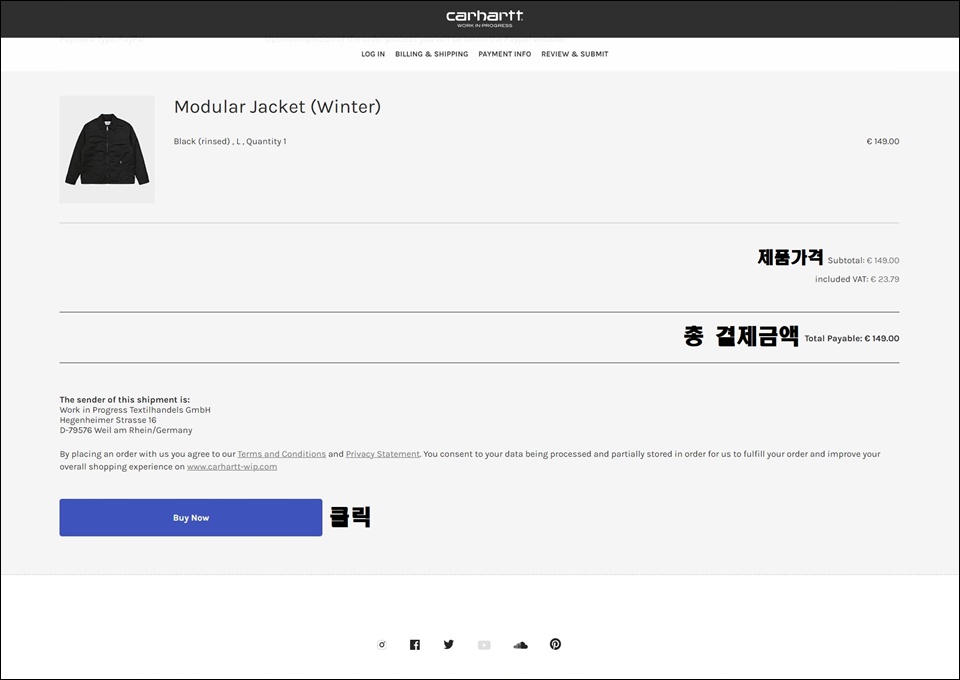The width and height of the screenshot is (960, 680).
Task: Click the Subtotal: € 149.00 amount
Action: click(x=863, y=260)
